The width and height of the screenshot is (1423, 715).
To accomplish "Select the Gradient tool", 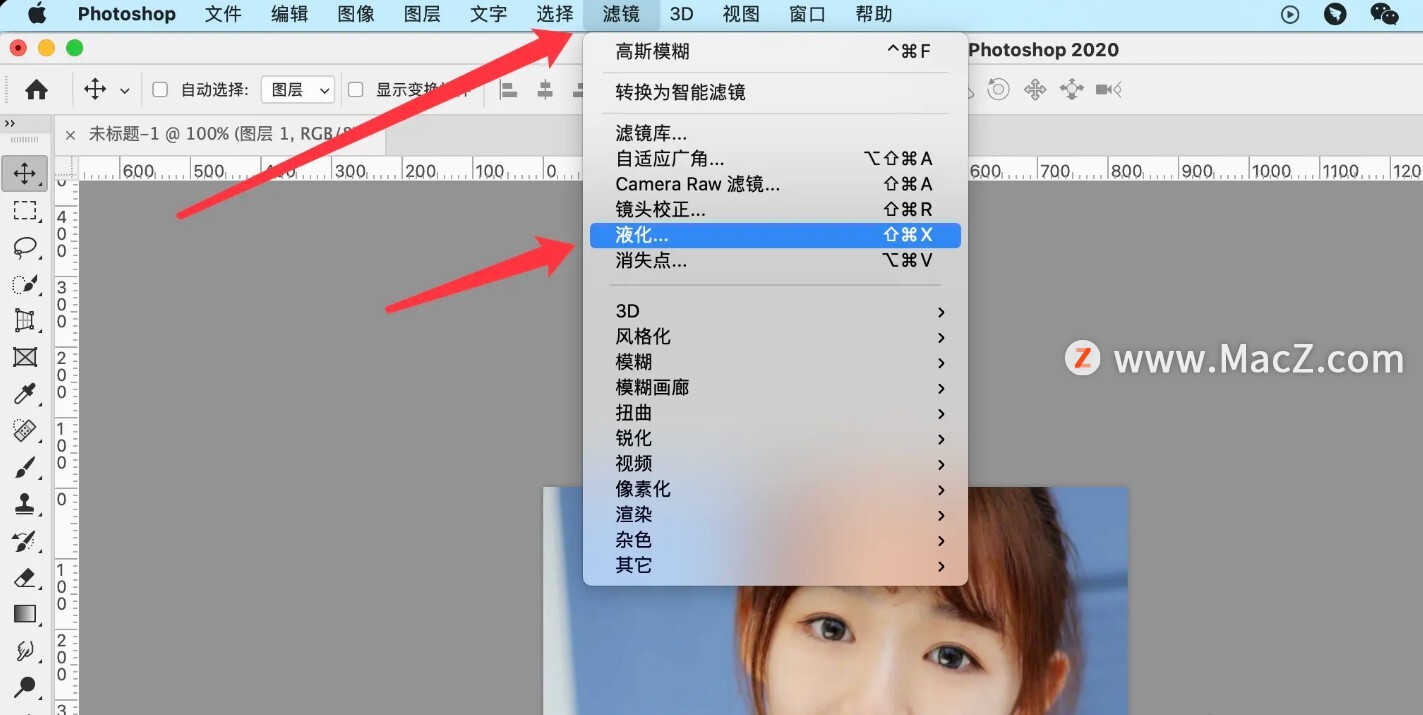I will [x=25, y=614].
